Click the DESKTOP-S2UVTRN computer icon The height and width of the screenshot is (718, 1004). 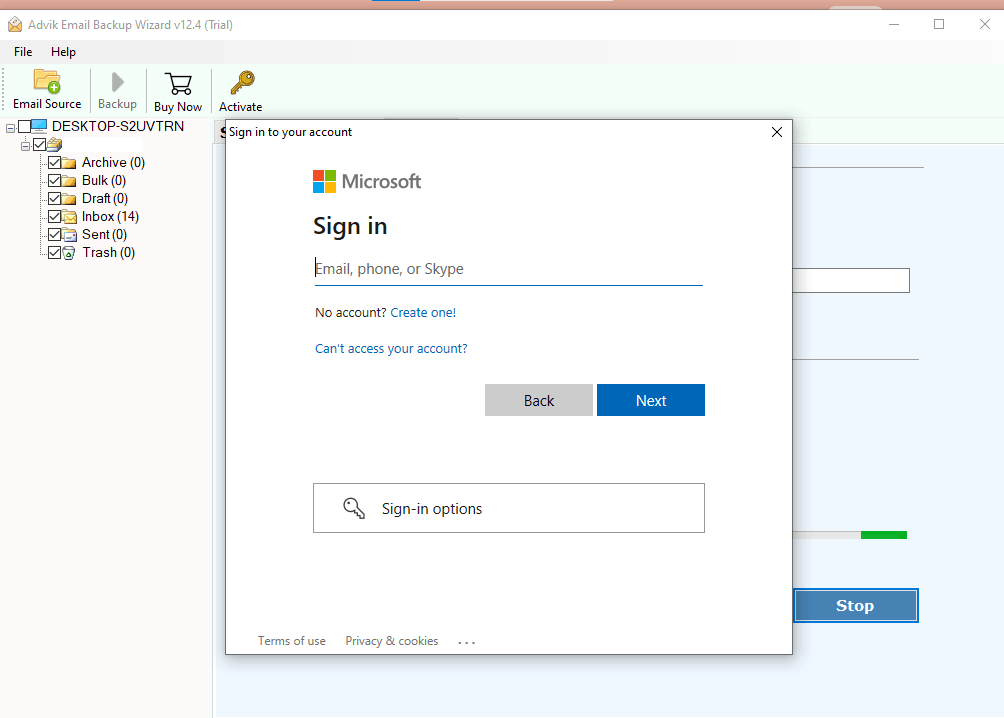pos(39,126)
